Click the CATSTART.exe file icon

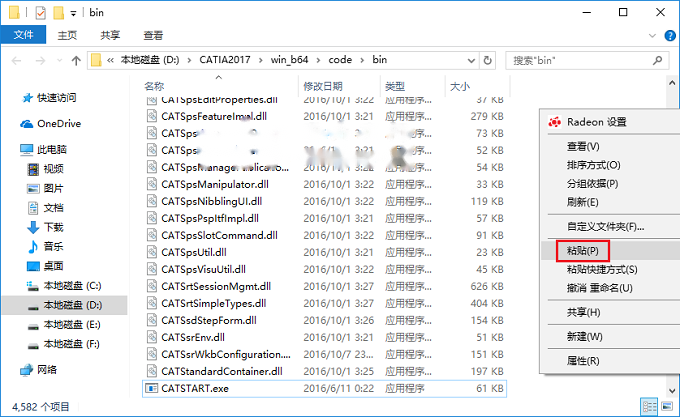(x=151, y=388)
